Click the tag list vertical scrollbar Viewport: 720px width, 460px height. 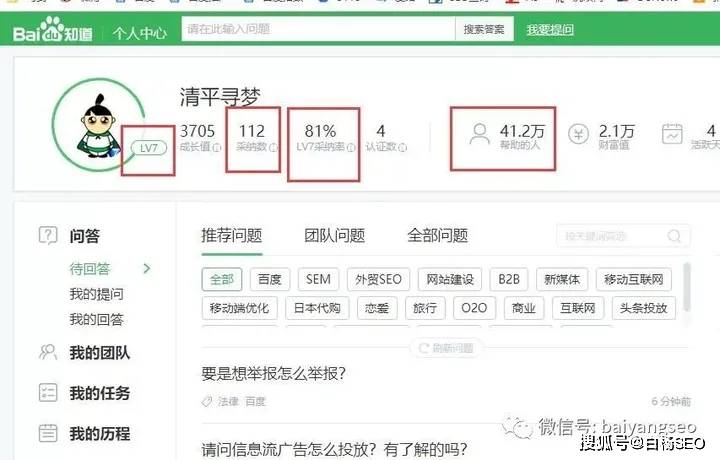coord(686,287)
